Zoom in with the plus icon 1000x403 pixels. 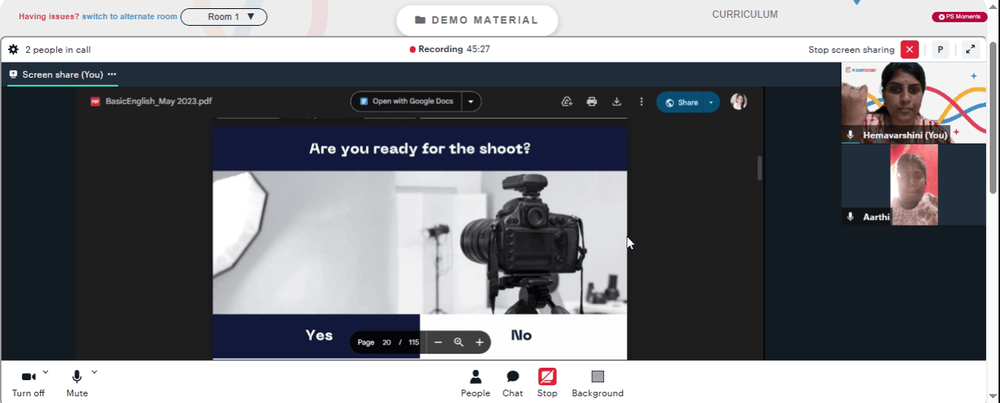[x=479, y=342]
